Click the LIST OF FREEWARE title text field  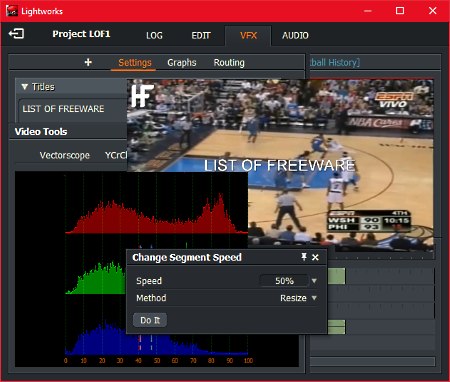coord(73,109)
